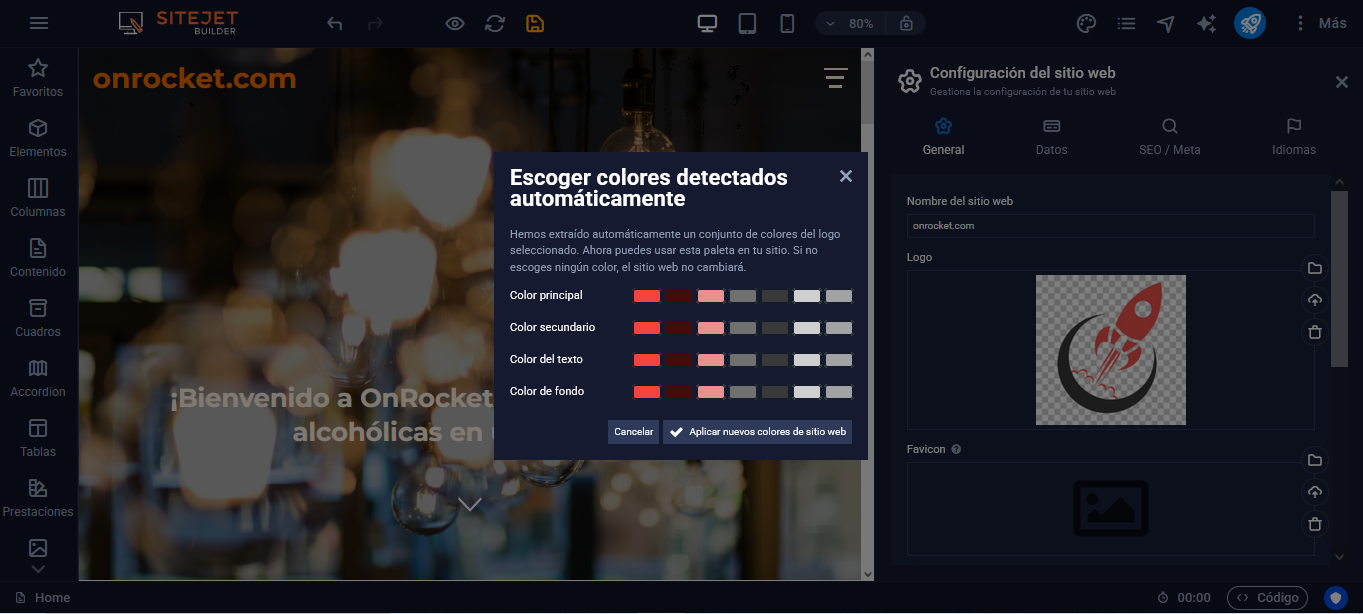Select the Datos tab
Image resolution: width=1363 pixels, height=614 pixels.
1051,137
